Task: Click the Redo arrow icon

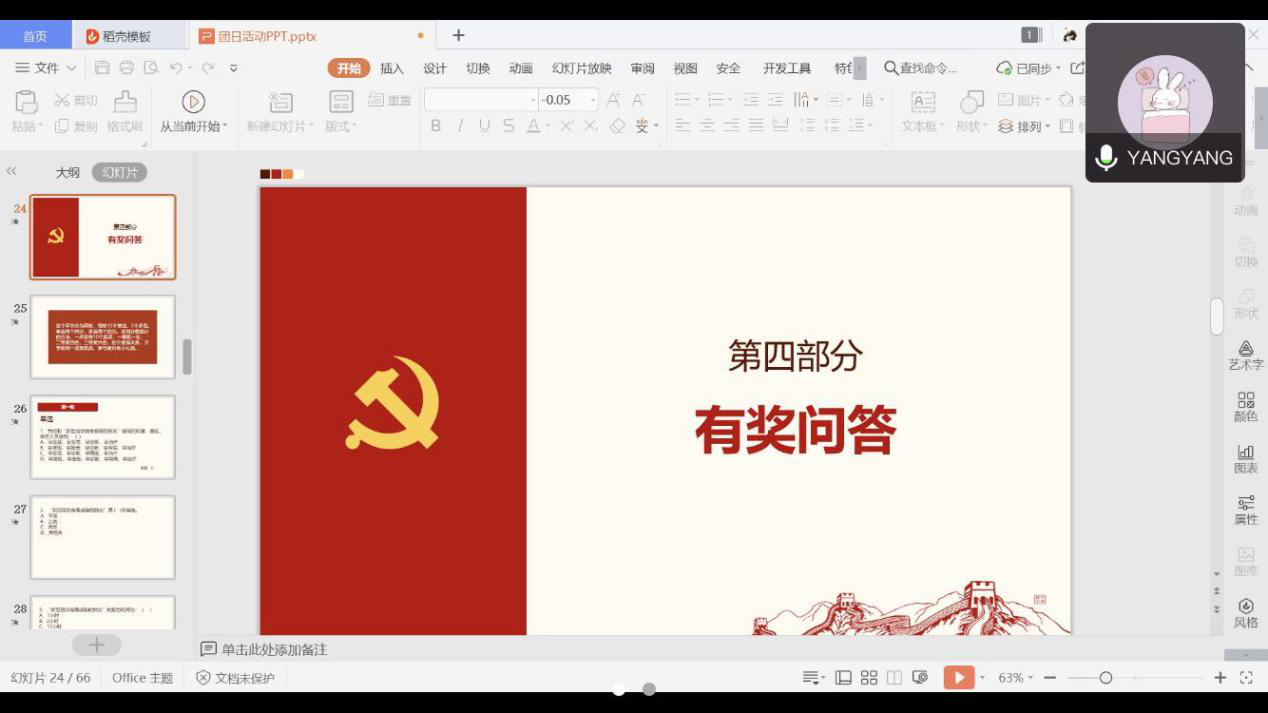Action: click(x=208, y=68)
